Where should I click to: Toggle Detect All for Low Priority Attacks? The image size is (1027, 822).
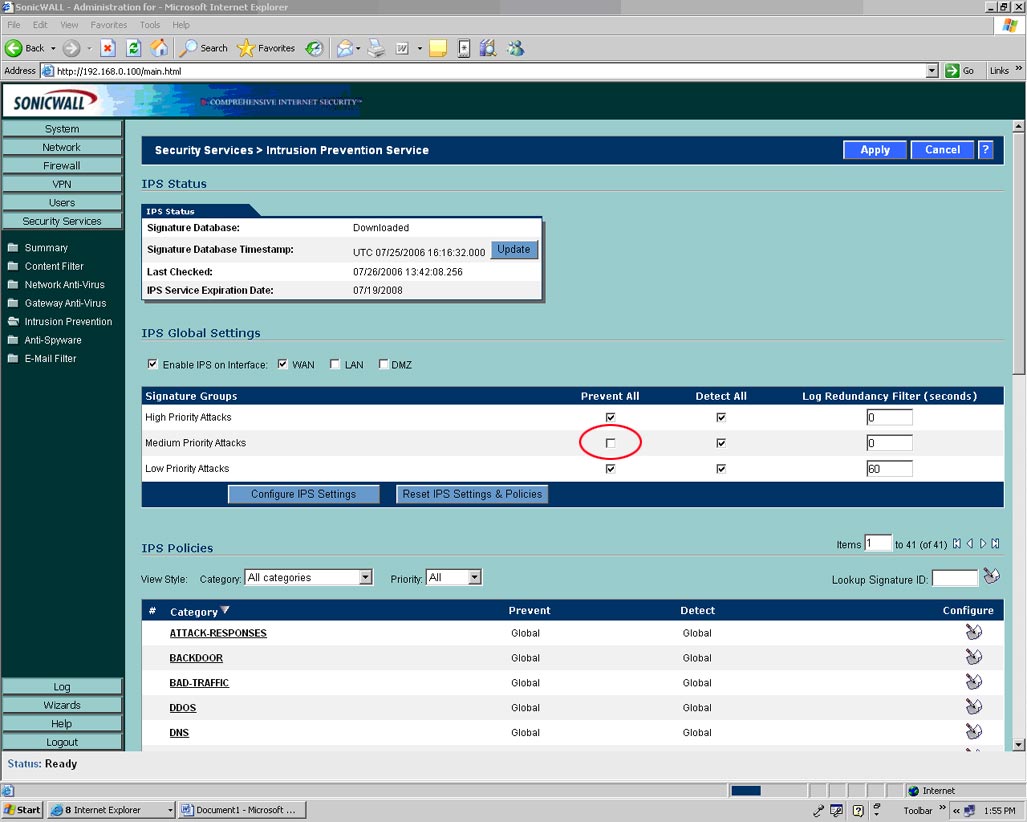click(721, 469)
